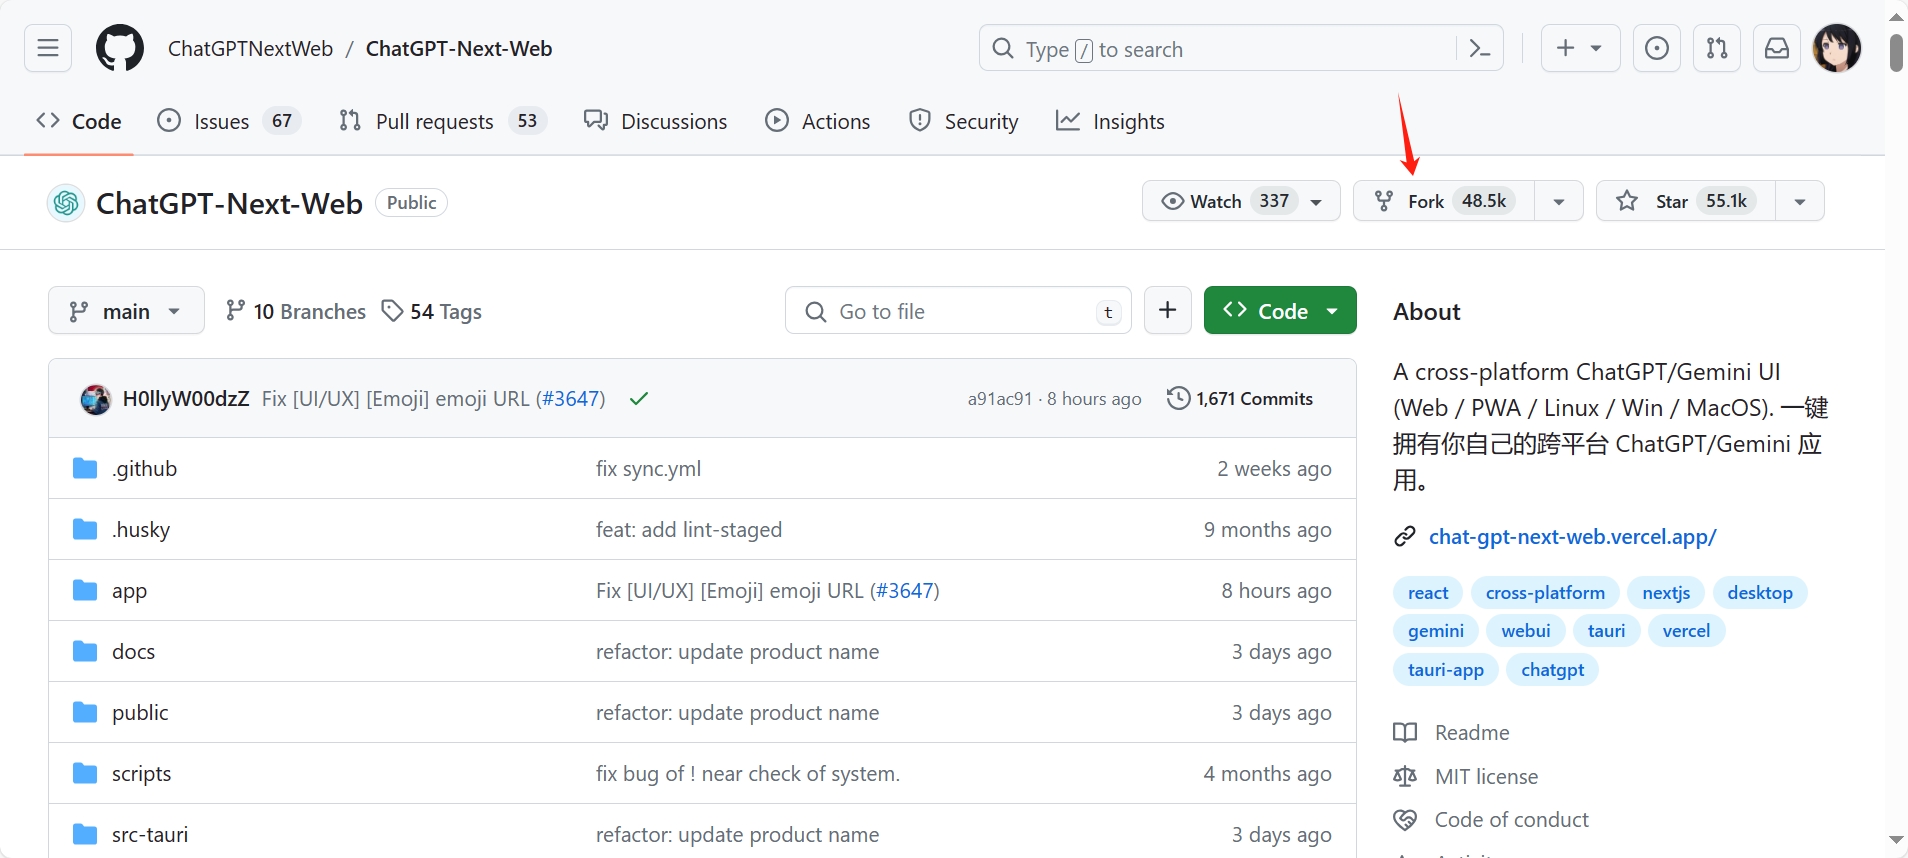Open the MIT license link
Image resolution: width=1908 pixels, height=858 pixels.
click(x=1486, y=776)
